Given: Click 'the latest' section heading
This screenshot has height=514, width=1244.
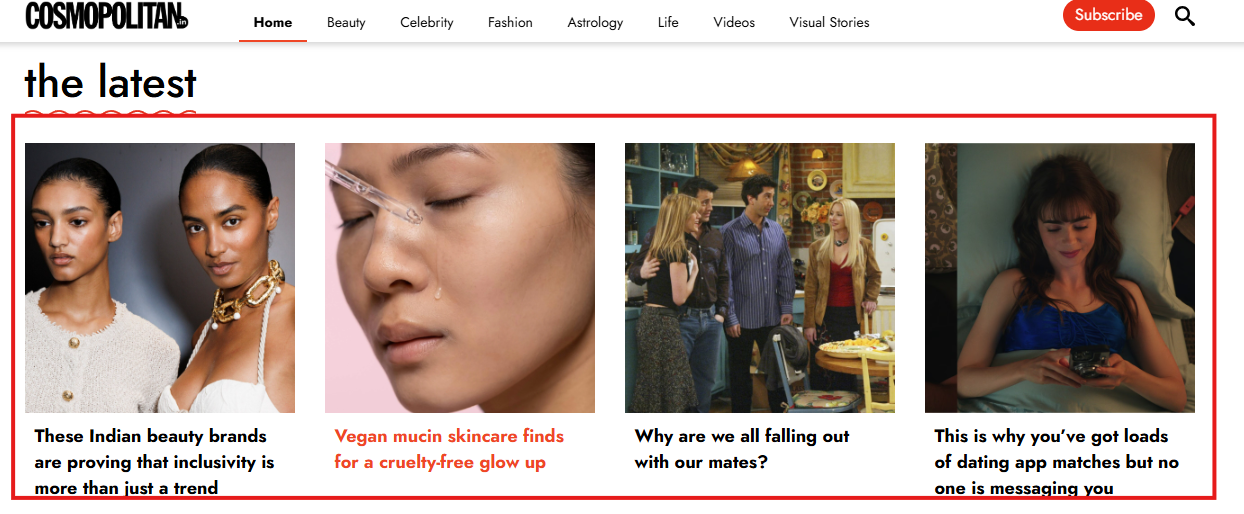Looking at the screenshot, I should click(111, 82).
